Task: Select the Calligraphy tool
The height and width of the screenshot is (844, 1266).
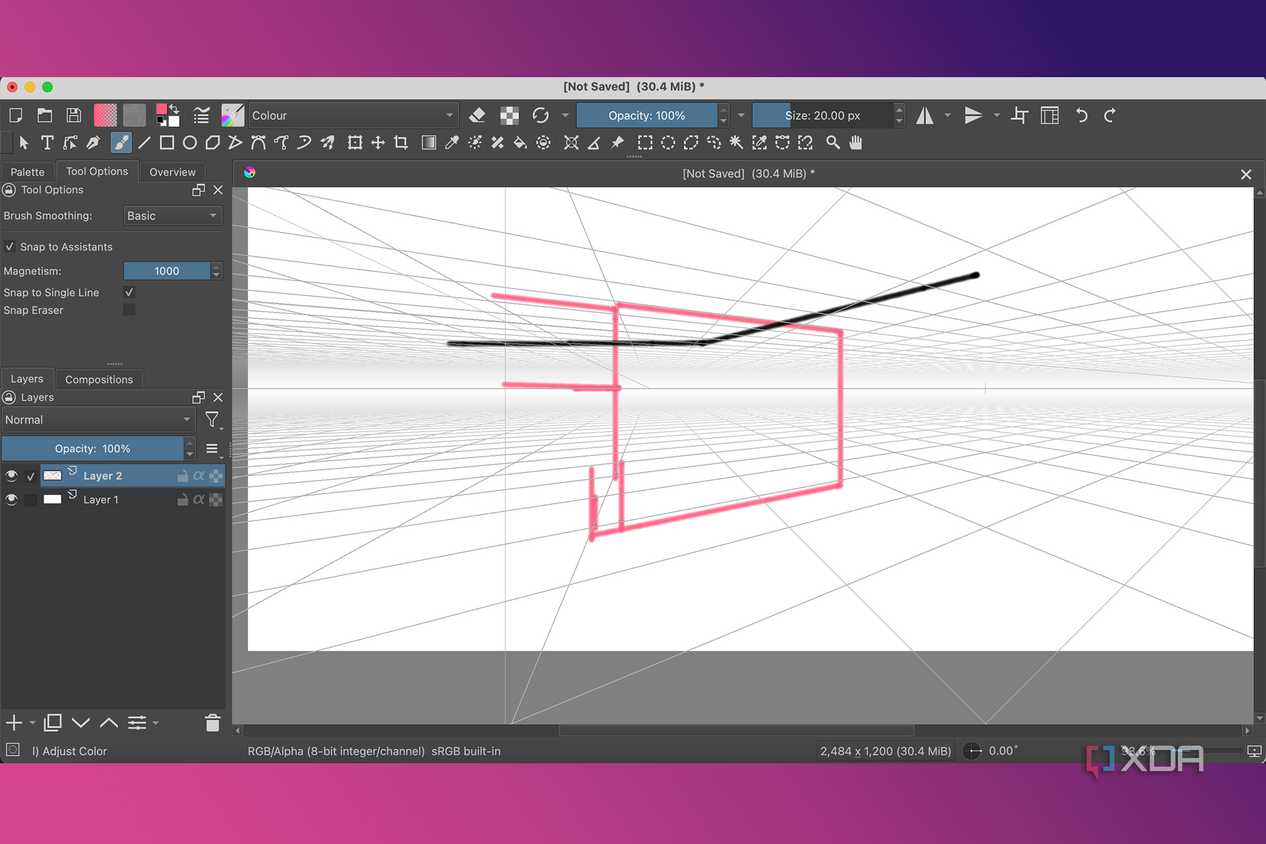Action: coord(93,143)
